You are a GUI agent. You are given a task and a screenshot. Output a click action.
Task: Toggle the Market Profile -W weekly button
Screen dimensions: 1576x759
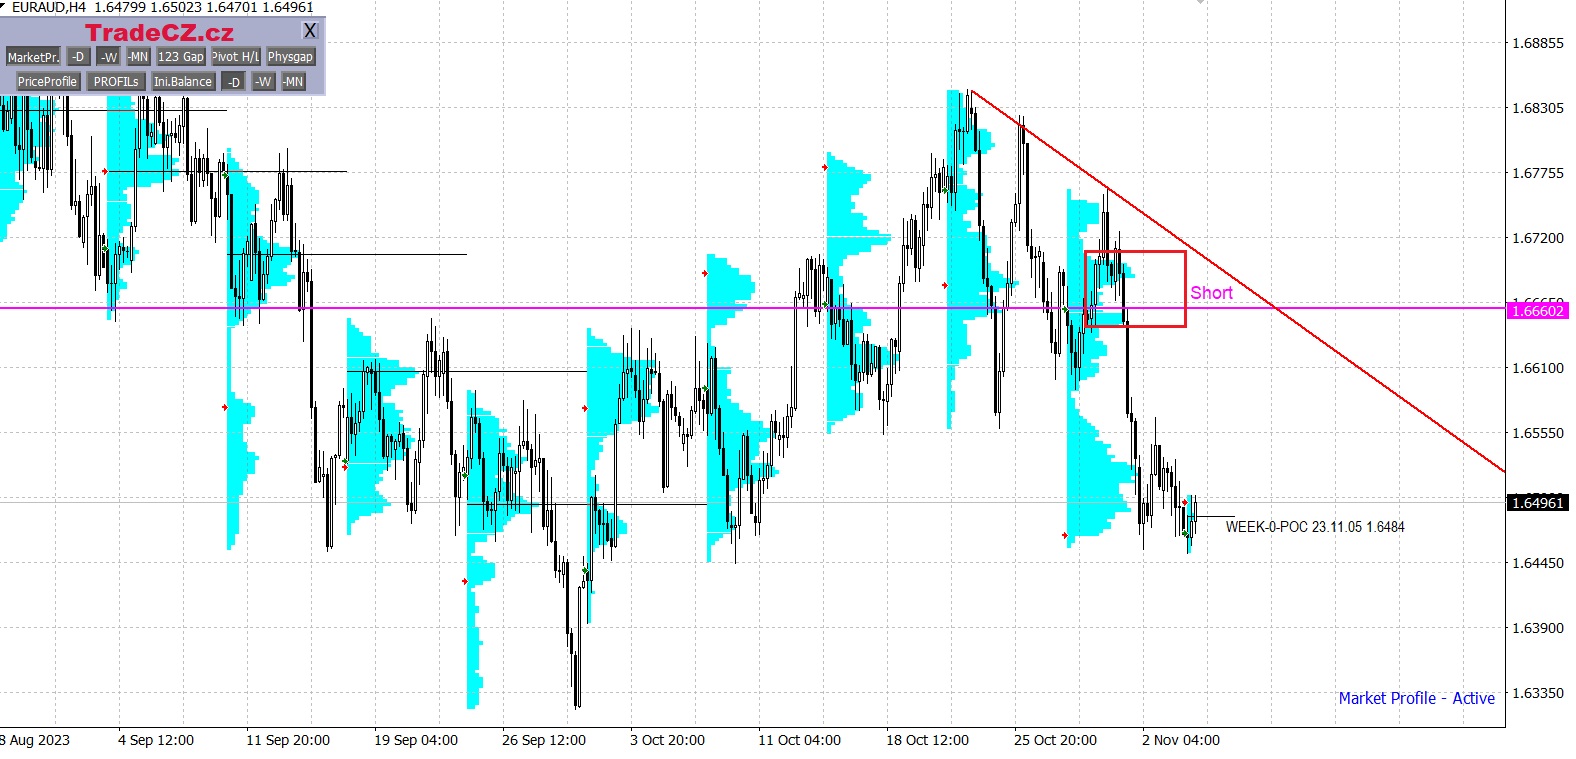tap(108, 57)
